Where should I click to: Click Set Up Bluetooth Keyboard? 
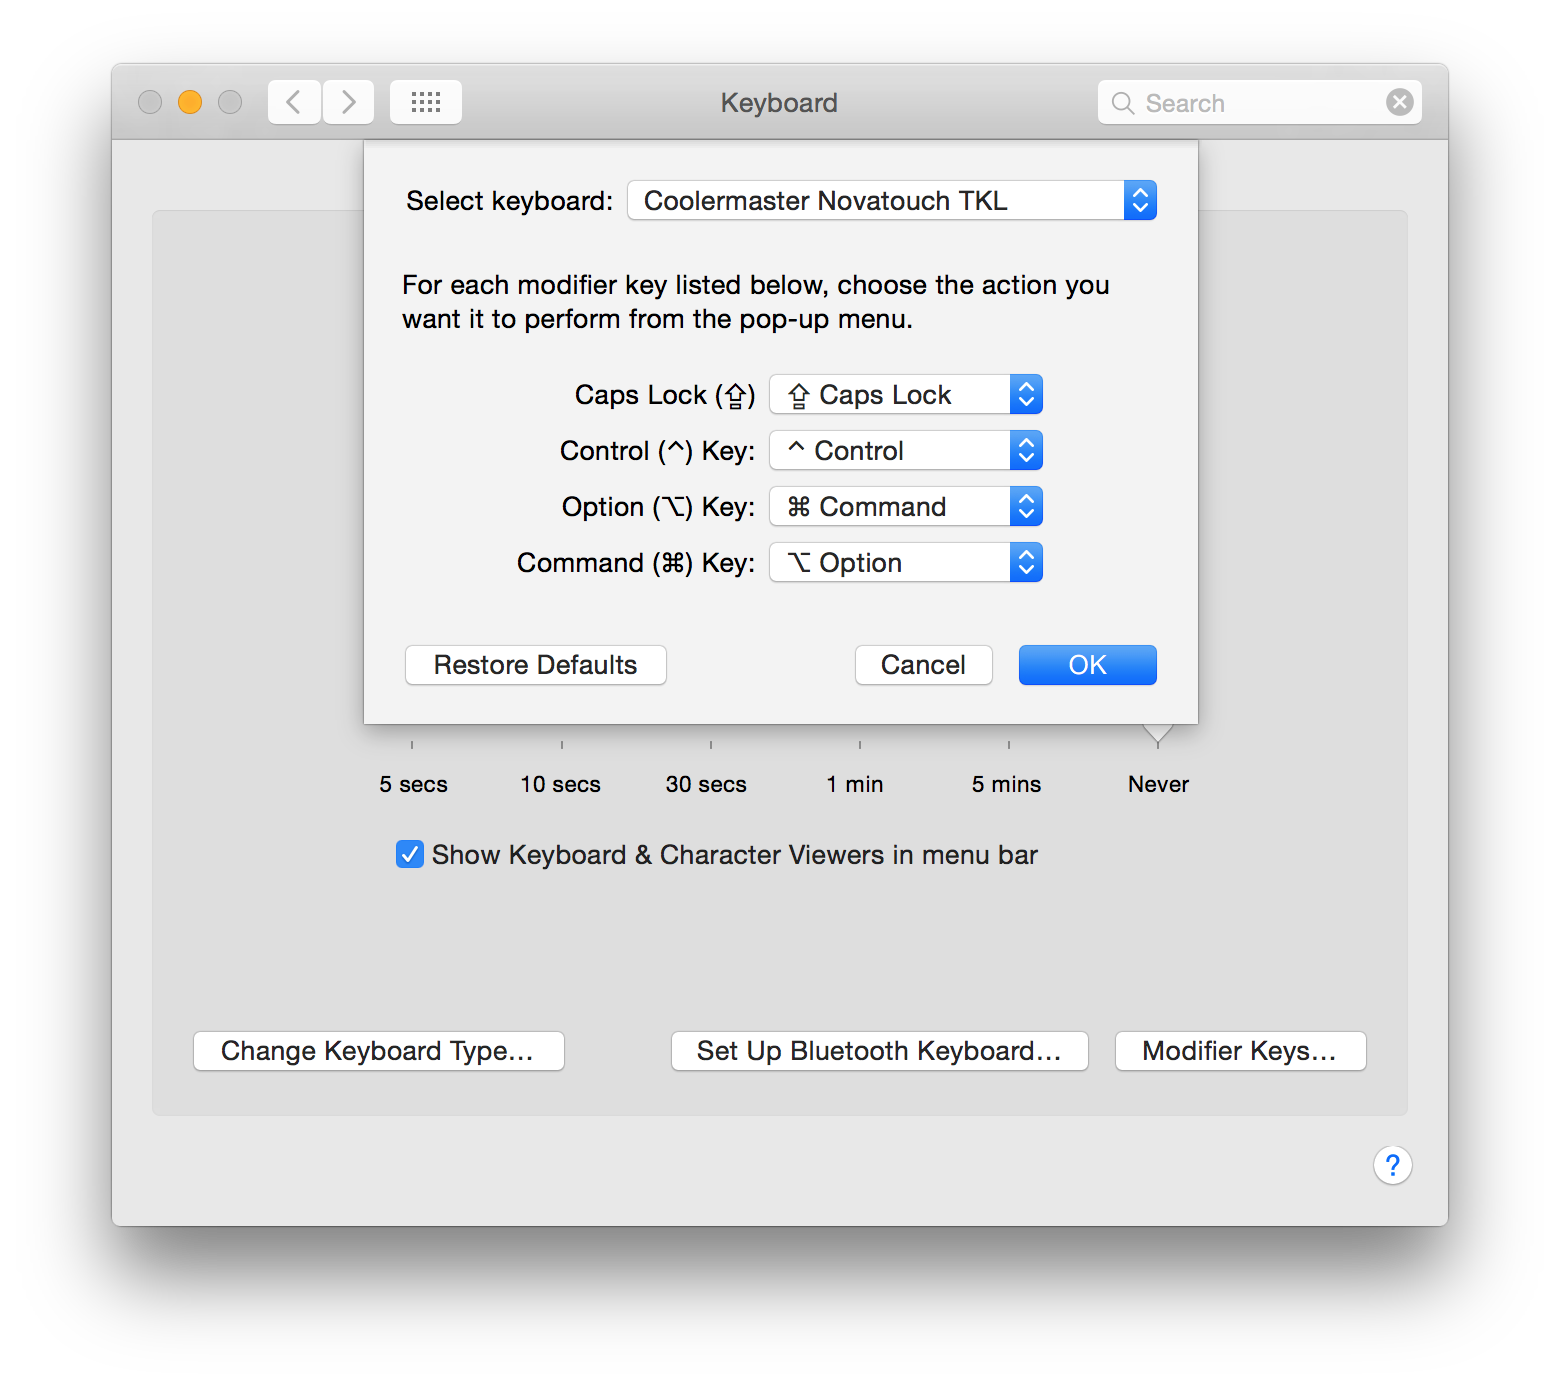(878, 1050)
